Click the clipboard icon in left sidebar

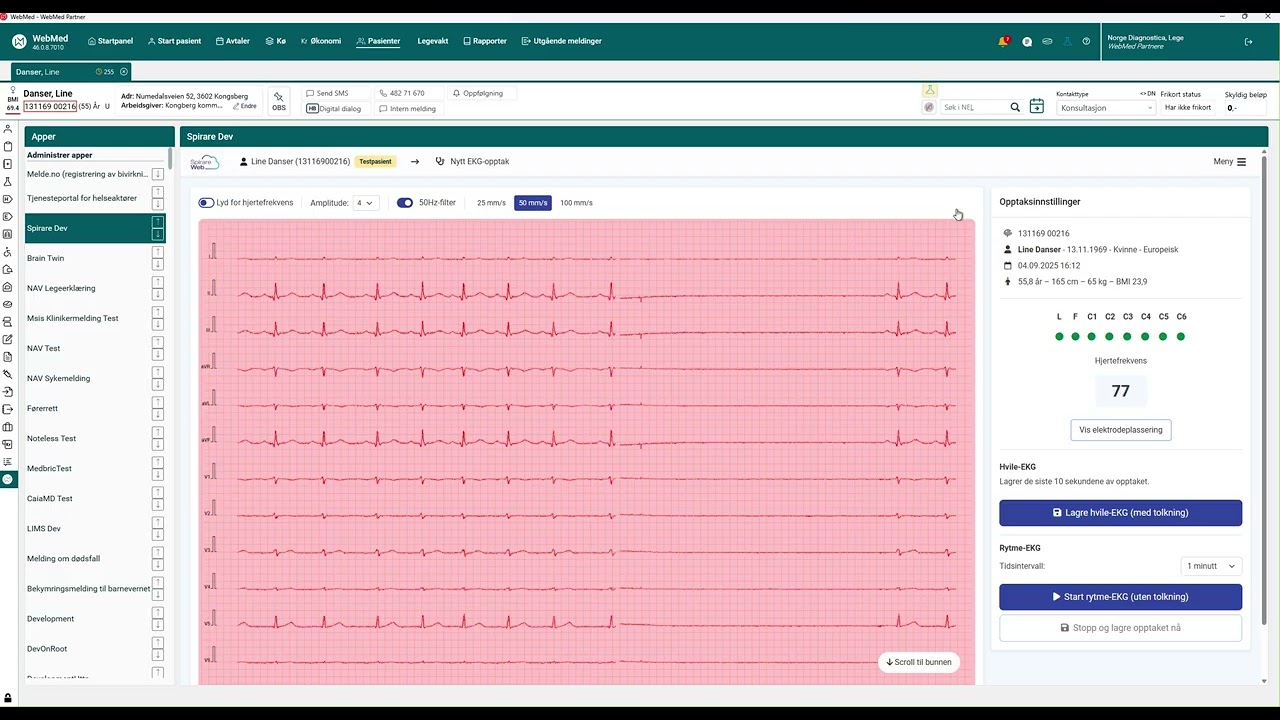(x=8, y=147)
